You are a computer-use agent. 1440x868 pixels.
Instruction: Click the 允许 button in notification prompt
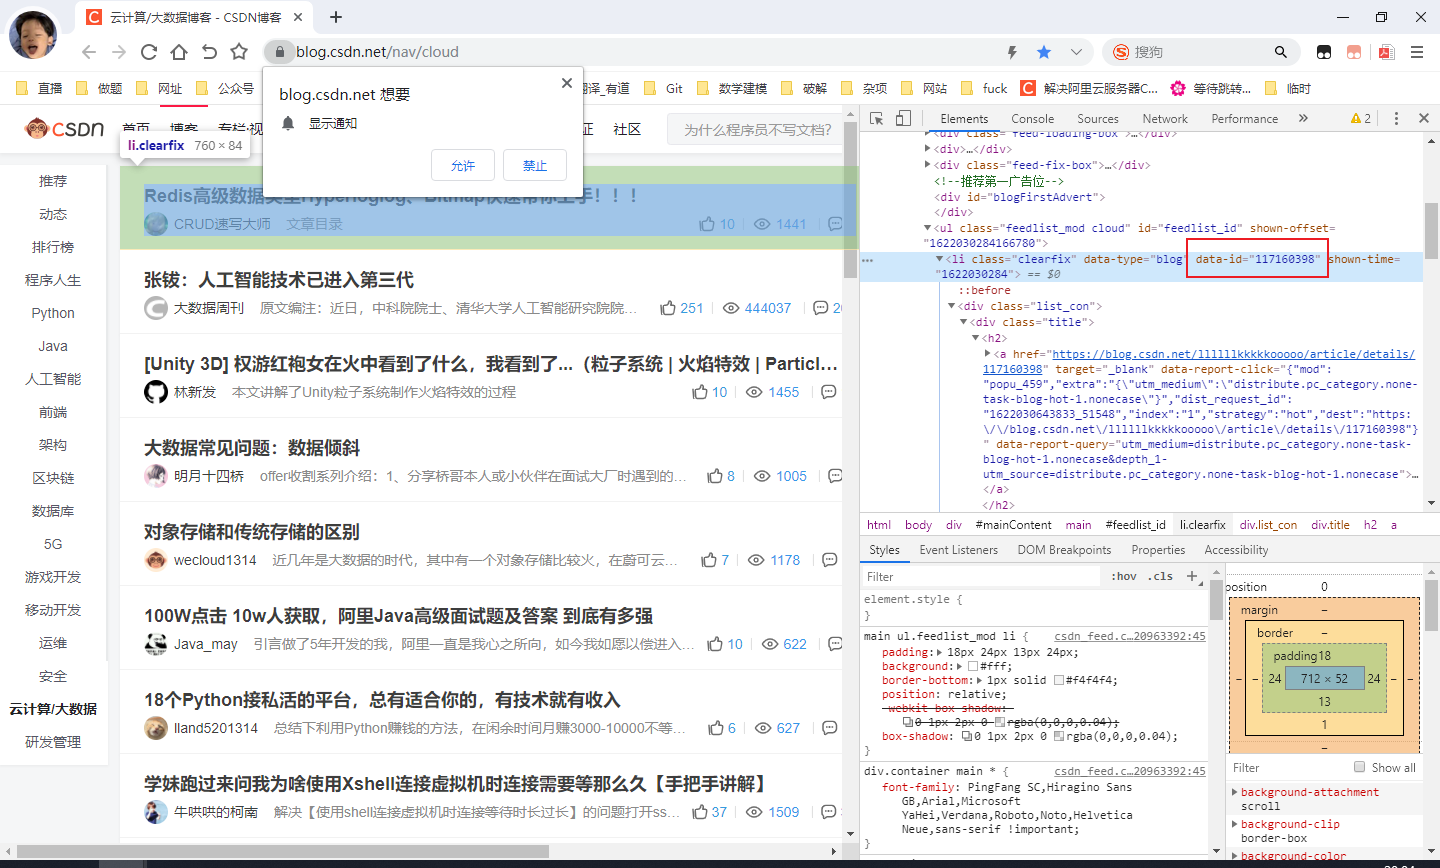463,166
